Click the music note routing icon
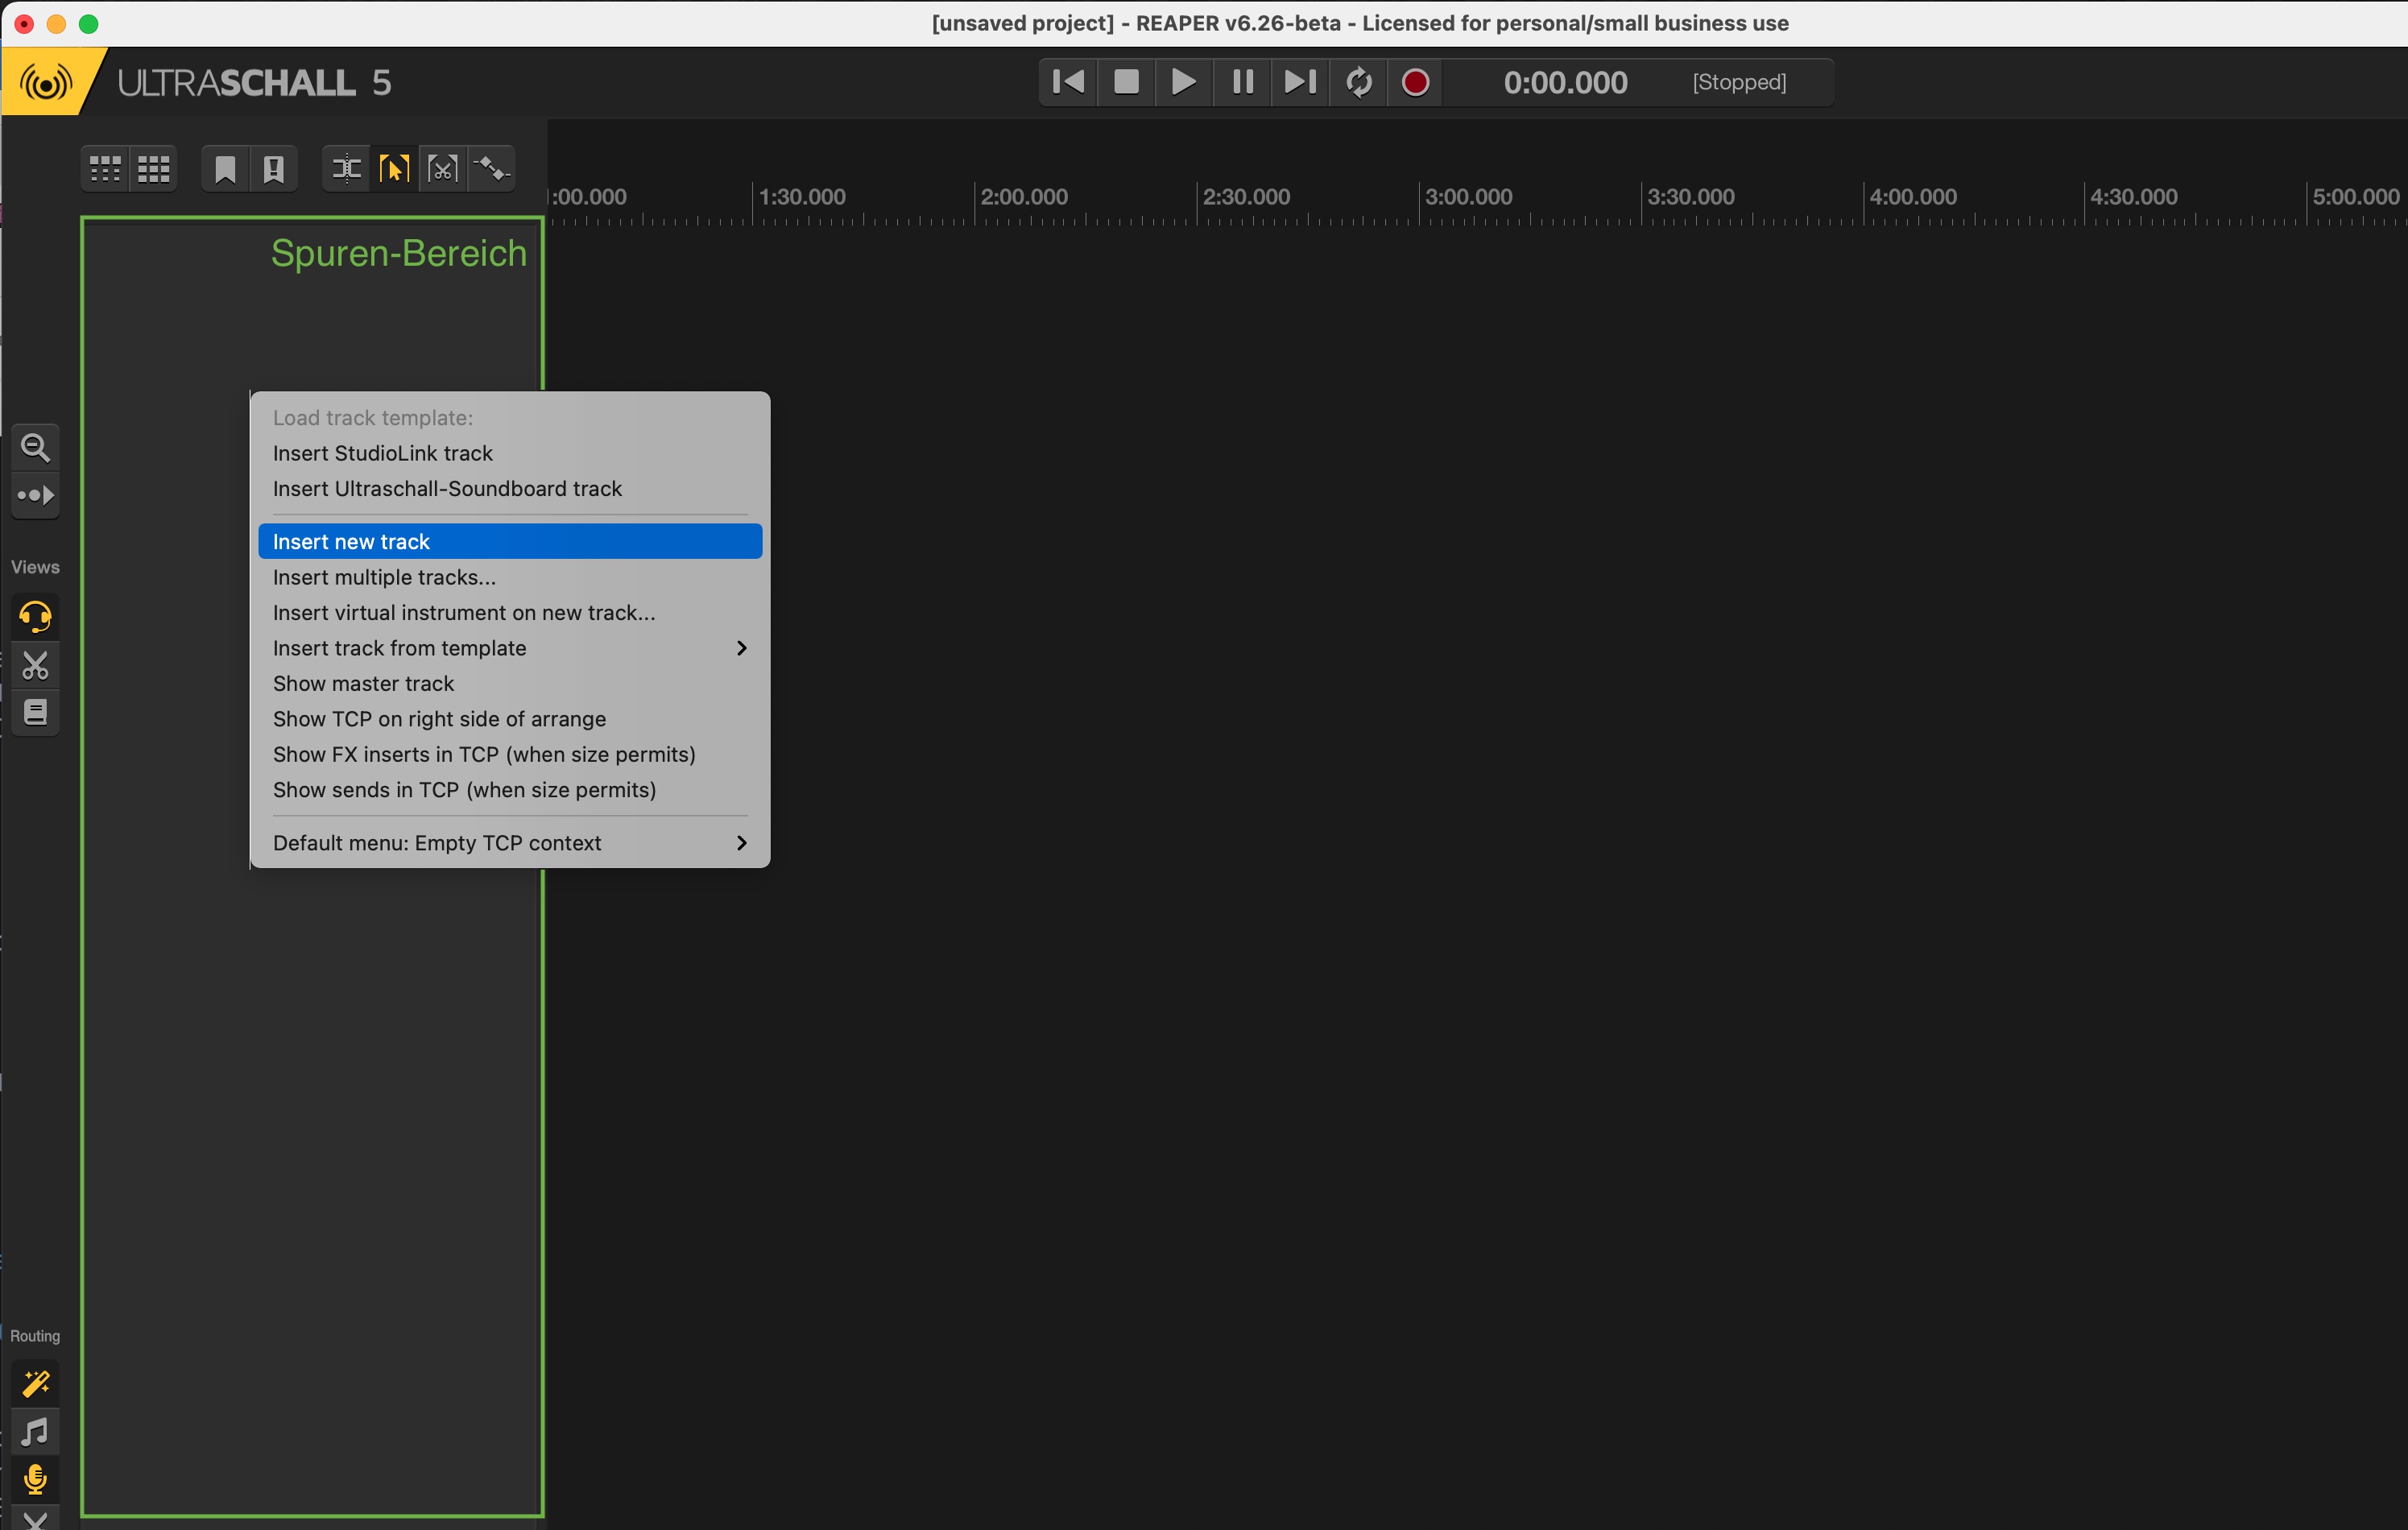The image size is (2408, 1530). [35, 1432]
